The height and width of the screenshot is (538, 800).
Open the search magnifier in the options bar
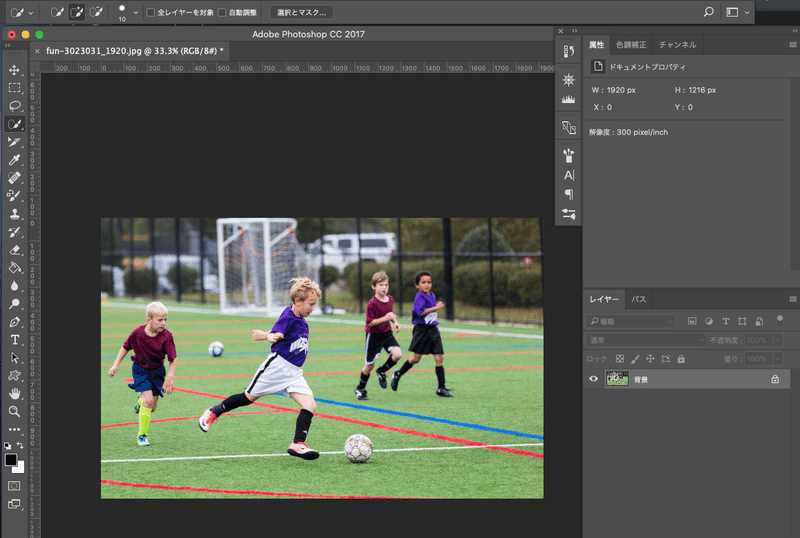coord(709,12)
